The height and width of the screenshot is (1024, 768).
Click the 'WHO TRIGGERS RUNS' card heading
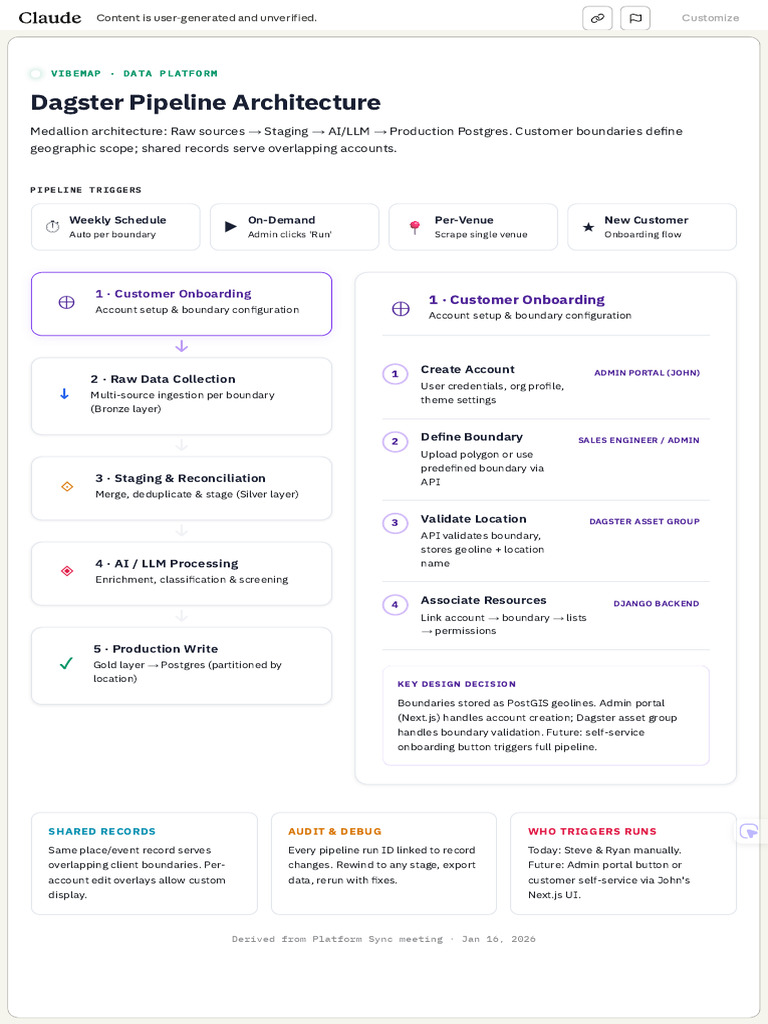[x=592, y=831]
